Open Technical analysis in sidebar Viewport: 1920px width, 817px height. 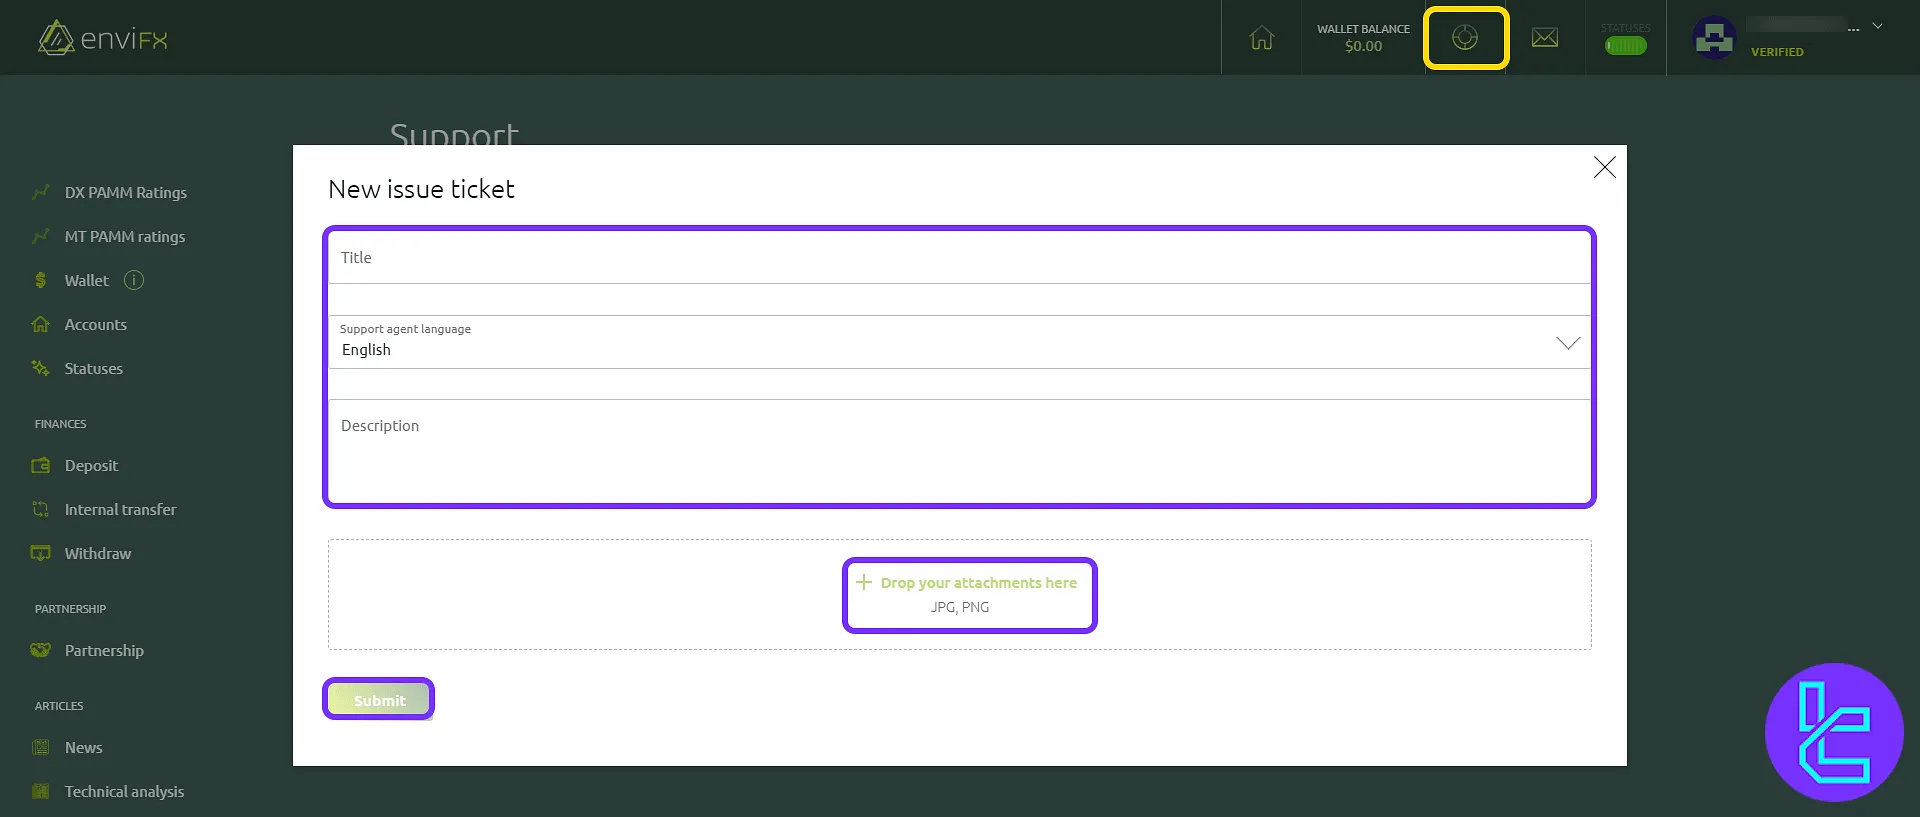124,791
